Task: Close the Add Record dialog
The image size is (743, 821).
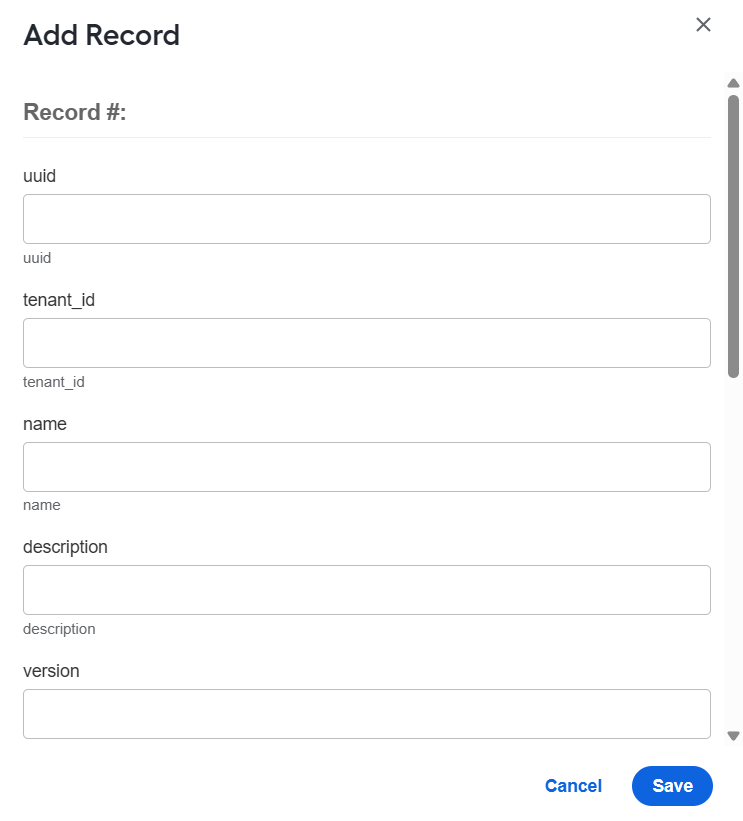Action: point(703,25)
